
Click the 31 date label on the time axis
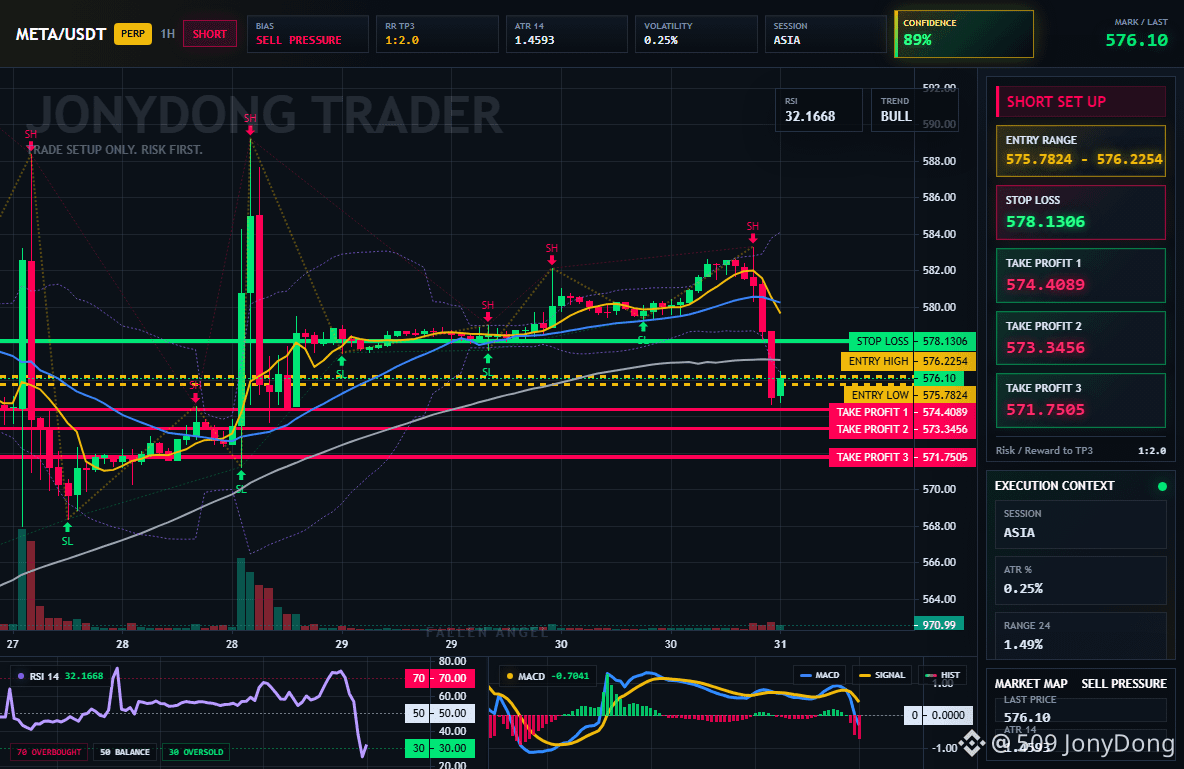coord(780,644)
